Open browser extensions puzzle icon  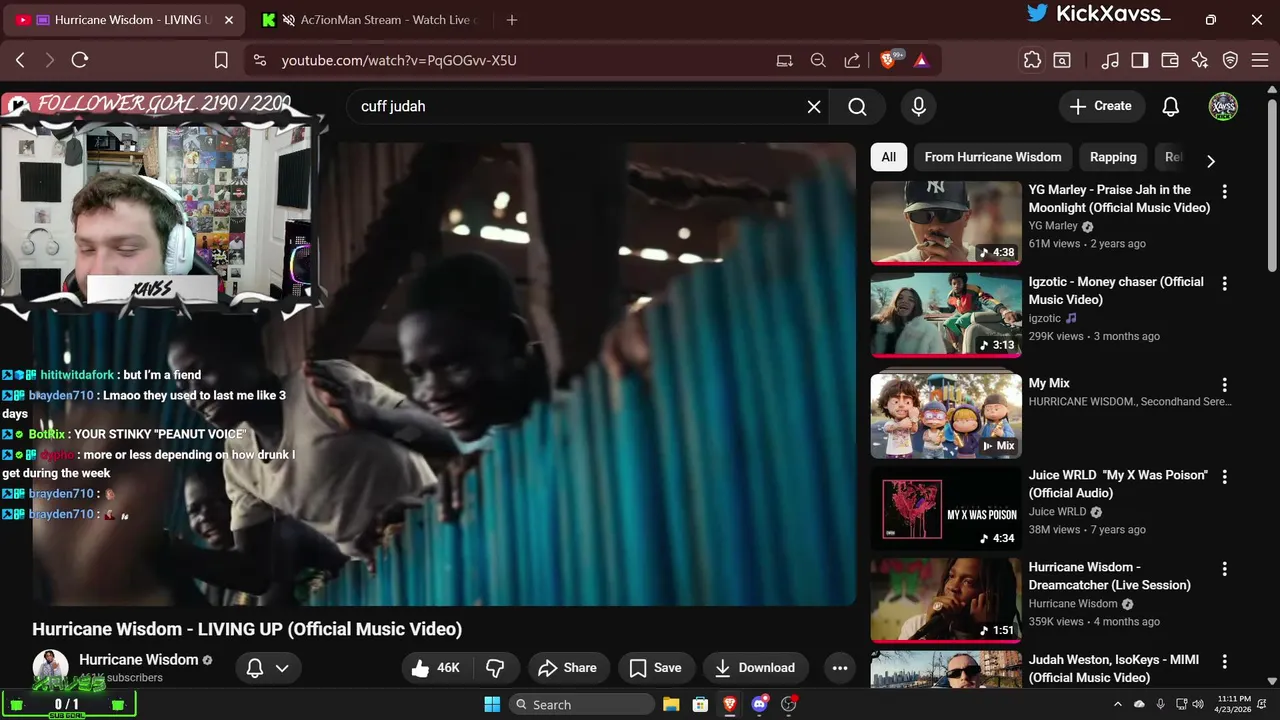pyautogui.click(x=1032, y=60)
